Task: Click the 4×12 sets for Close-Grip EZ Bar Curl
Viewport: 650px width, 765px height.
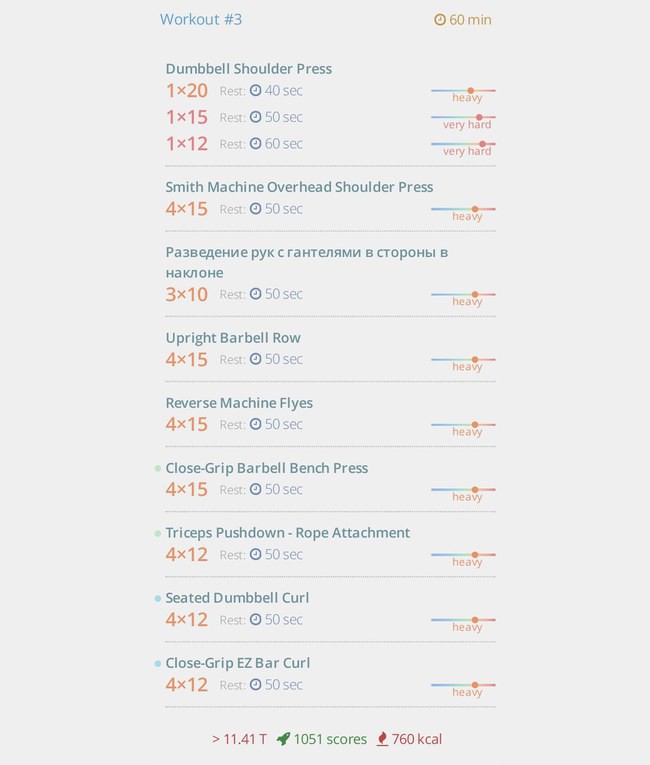Action: pyautogui.click(x=186, y=684)
